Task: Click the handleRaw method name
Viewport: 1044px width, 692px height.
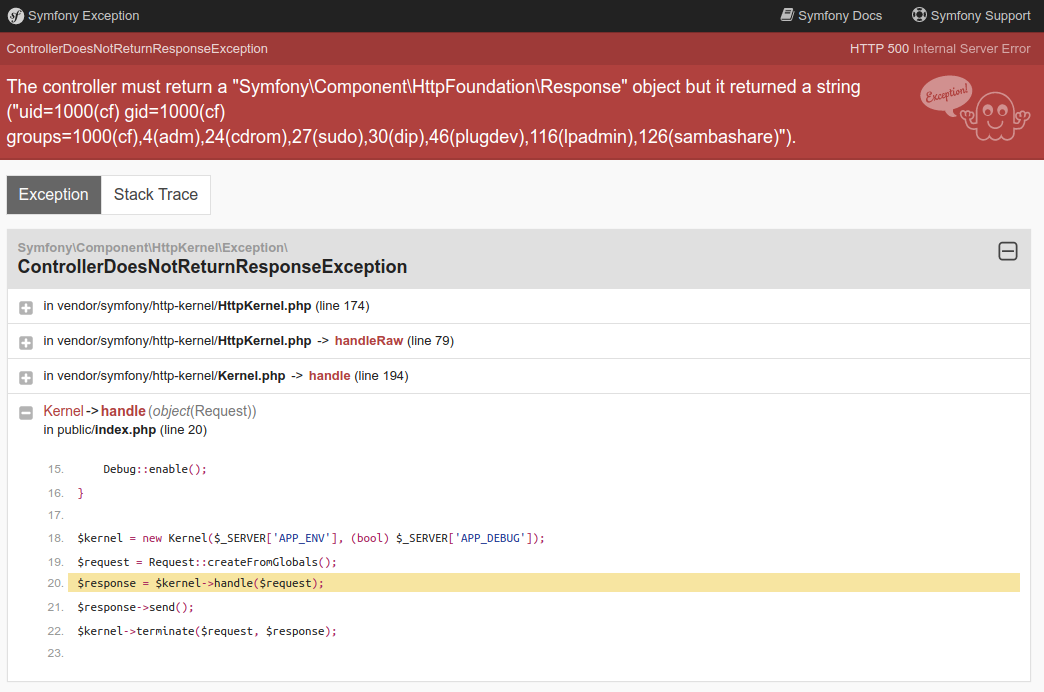Action: coord(368,341)
